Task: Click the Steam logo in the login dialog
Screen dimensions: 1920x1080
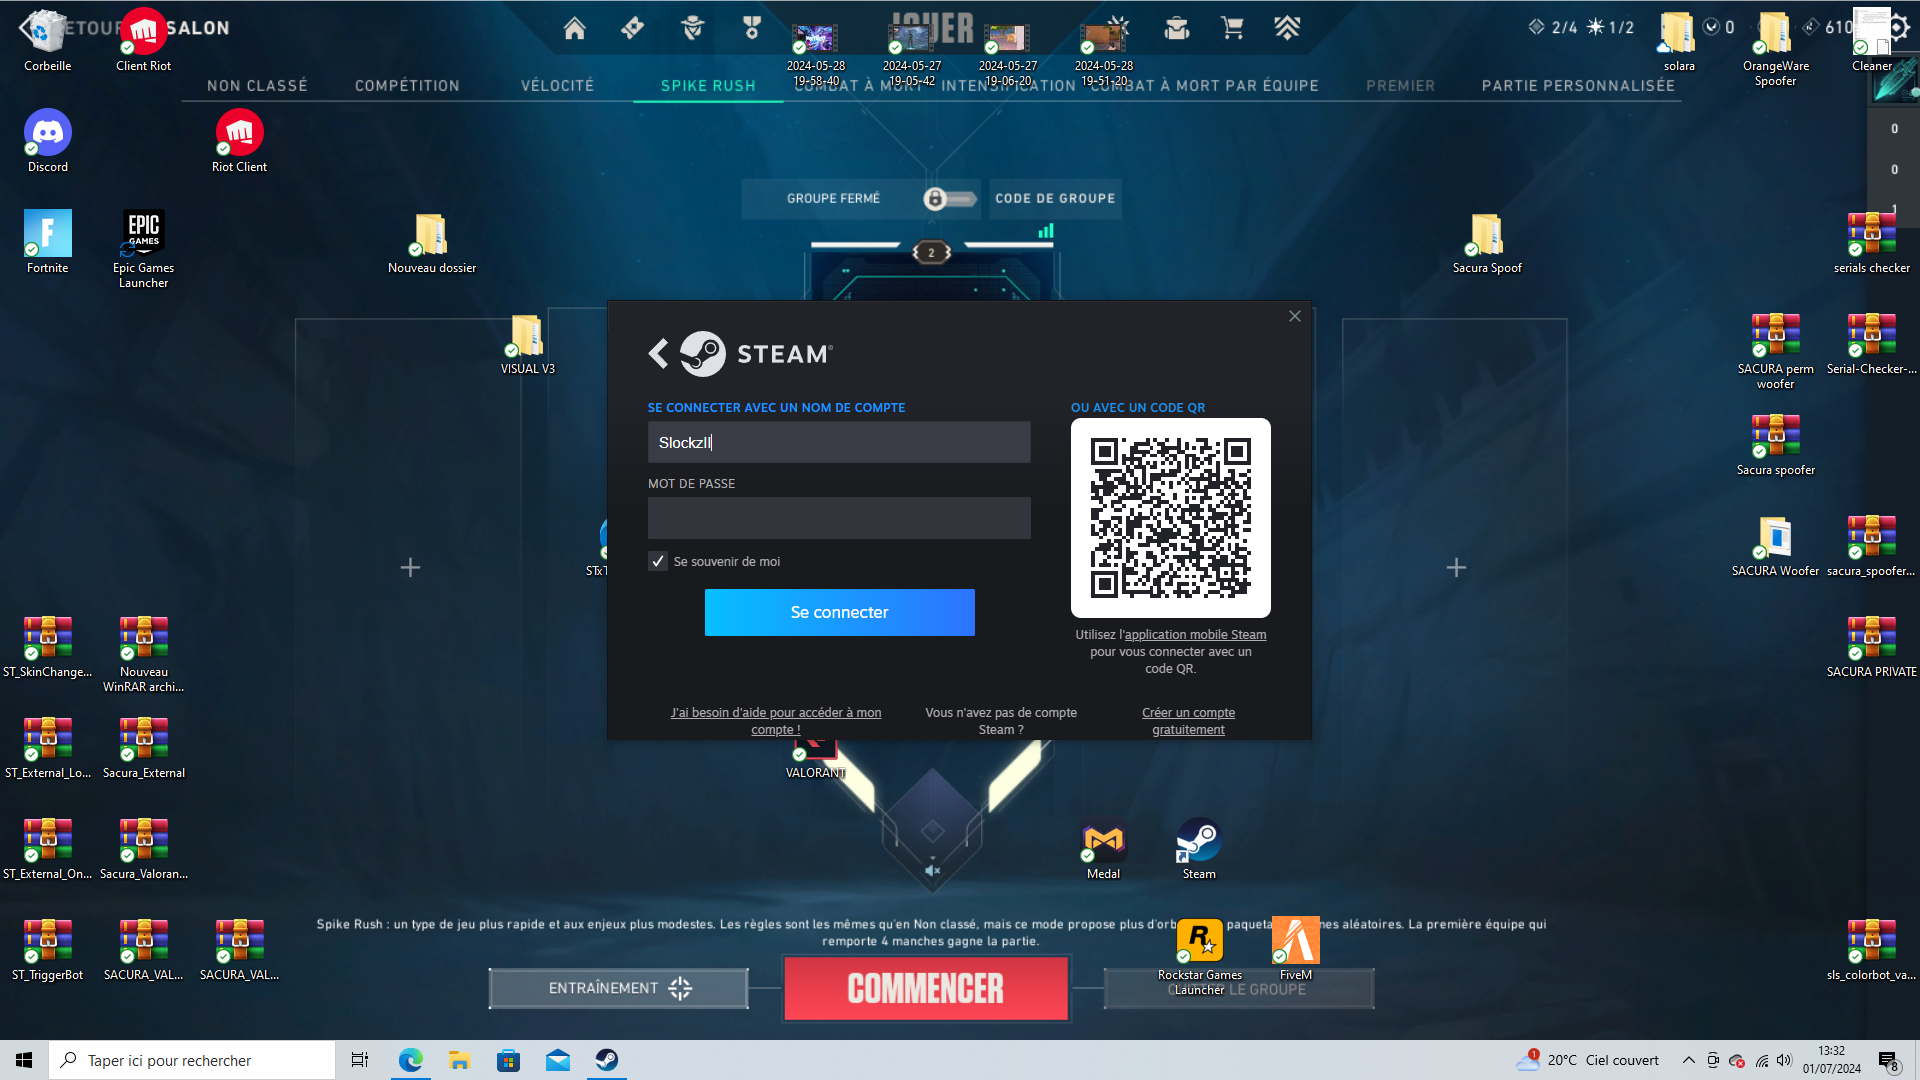Action: click(703, 354)
